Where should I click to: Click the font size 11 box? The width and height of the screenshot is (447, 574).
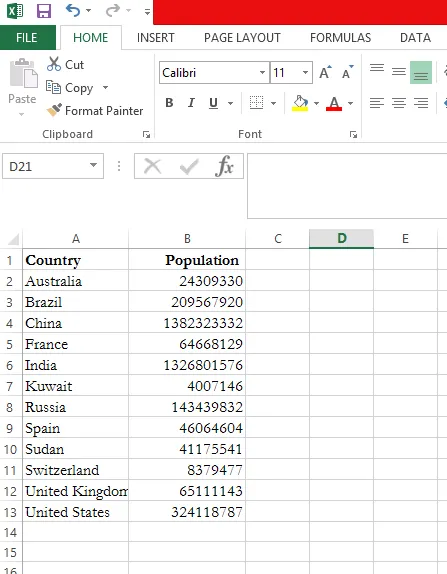click(286, 72)
